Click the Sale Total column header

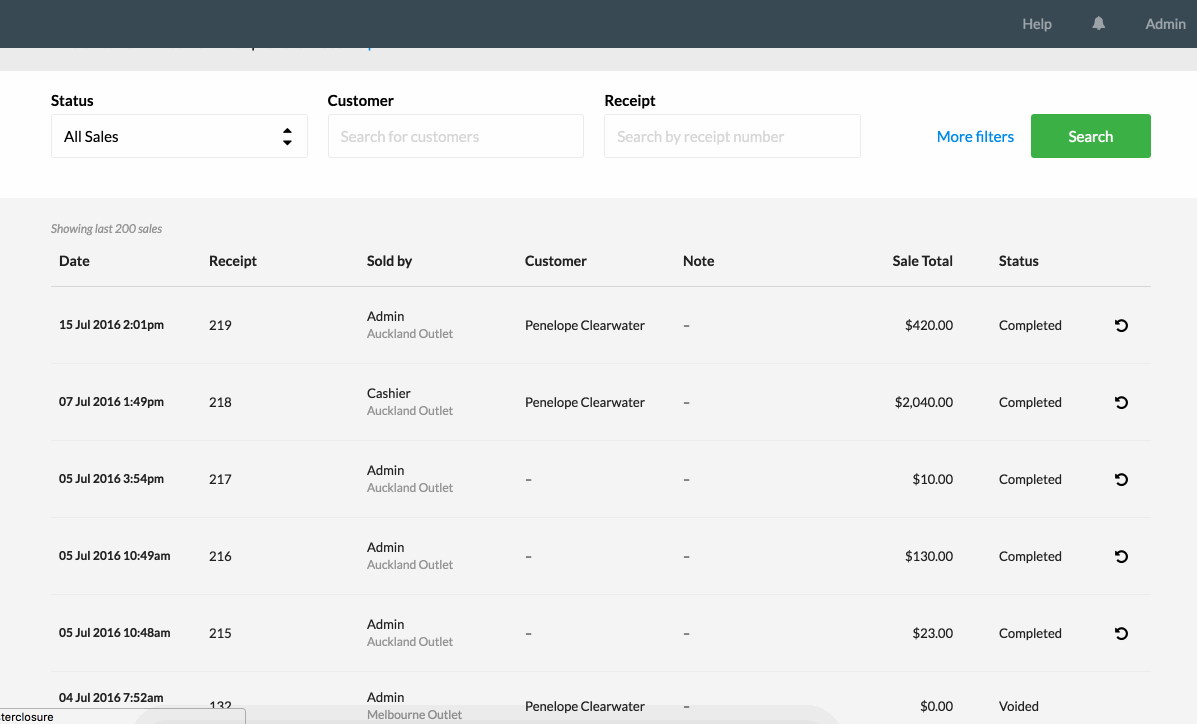(x=922, y=261)
